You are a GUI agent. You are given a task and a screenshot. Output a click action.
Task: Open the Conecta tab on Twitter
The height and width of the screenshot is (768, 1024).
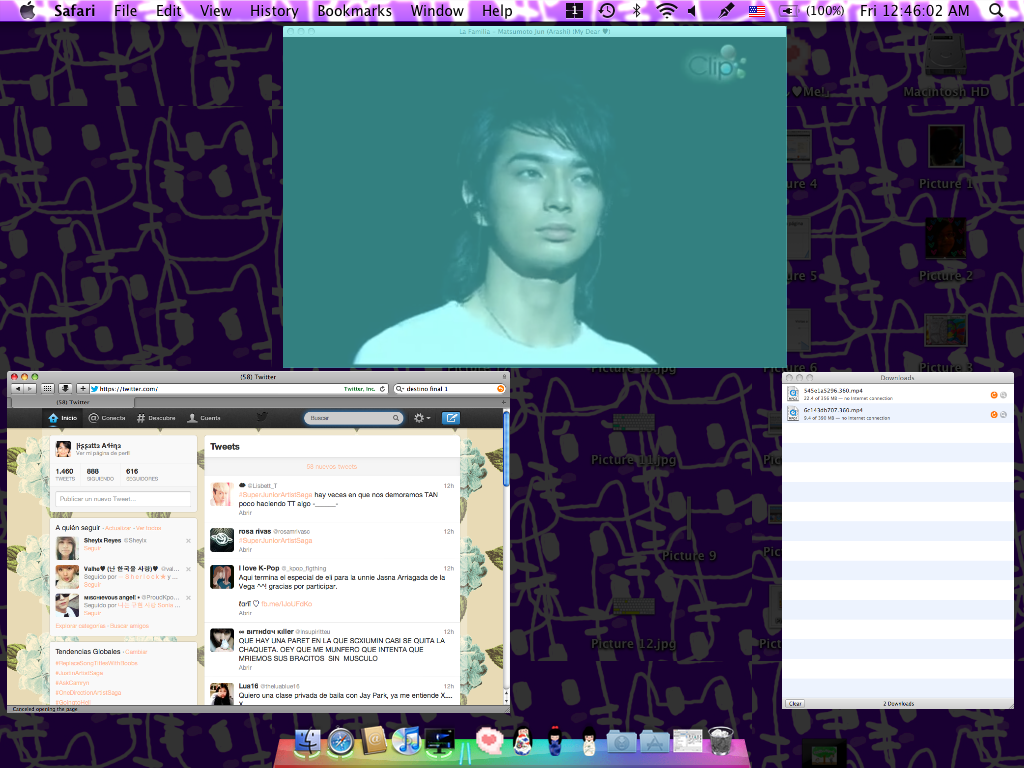107,418
